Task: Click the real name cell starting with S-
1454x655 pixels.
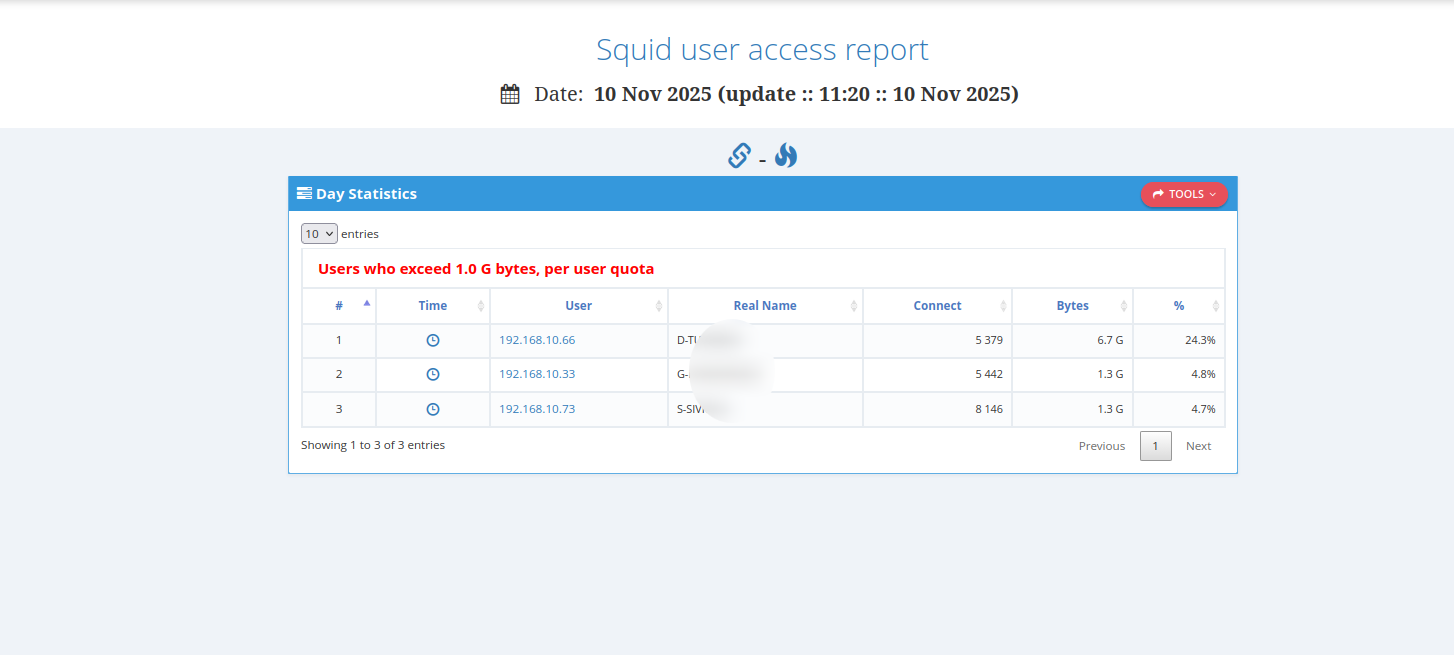Action: pos(765,409)
